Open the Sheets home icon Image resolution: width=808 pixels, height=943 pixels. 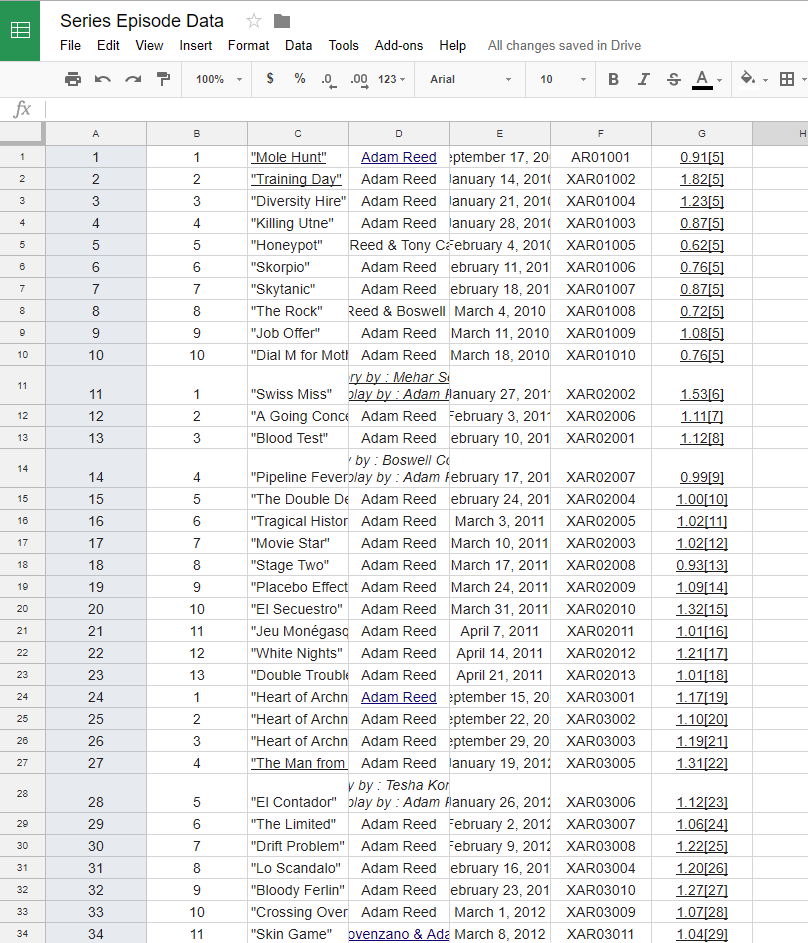20,30
